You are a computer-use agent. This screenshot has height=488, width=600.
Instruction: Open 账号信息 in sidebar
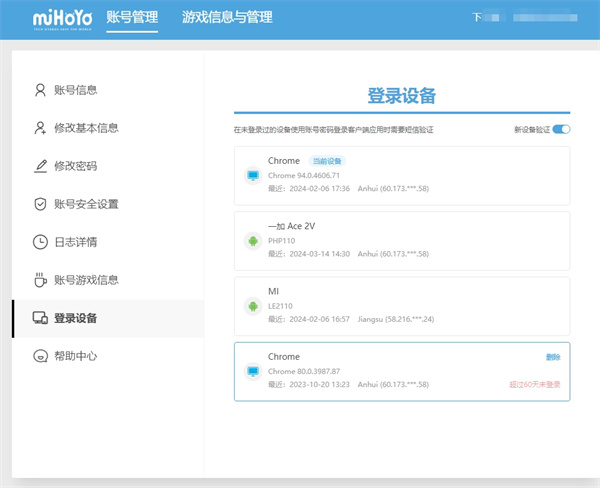pyautogui.click(x=108, y=90)
